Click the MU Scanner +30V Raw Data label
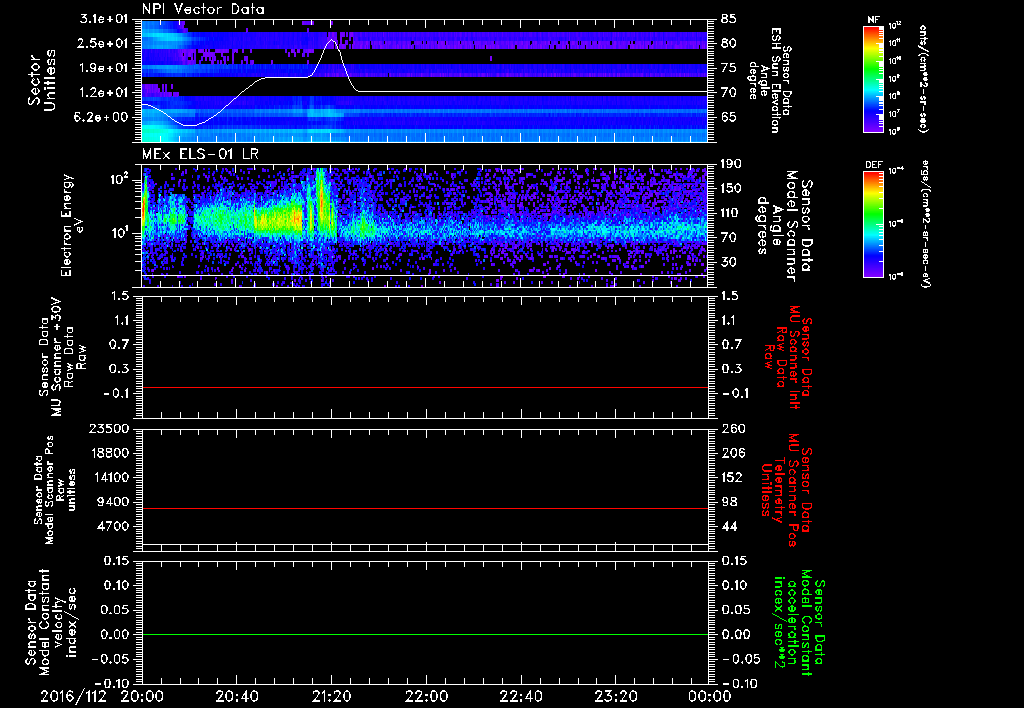1024x708 pixels. (x=61, y=357)
